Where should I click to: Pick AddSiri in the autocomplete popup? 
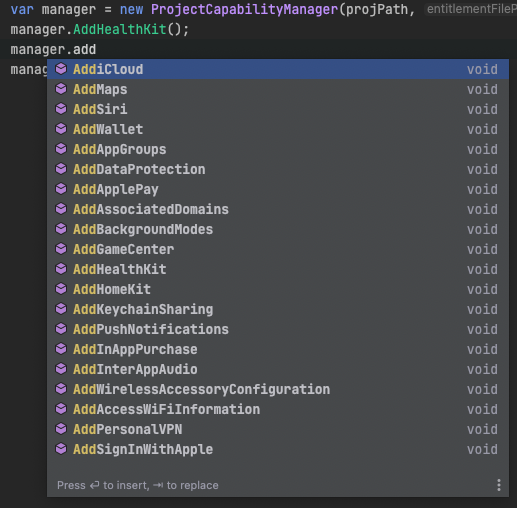278,109
